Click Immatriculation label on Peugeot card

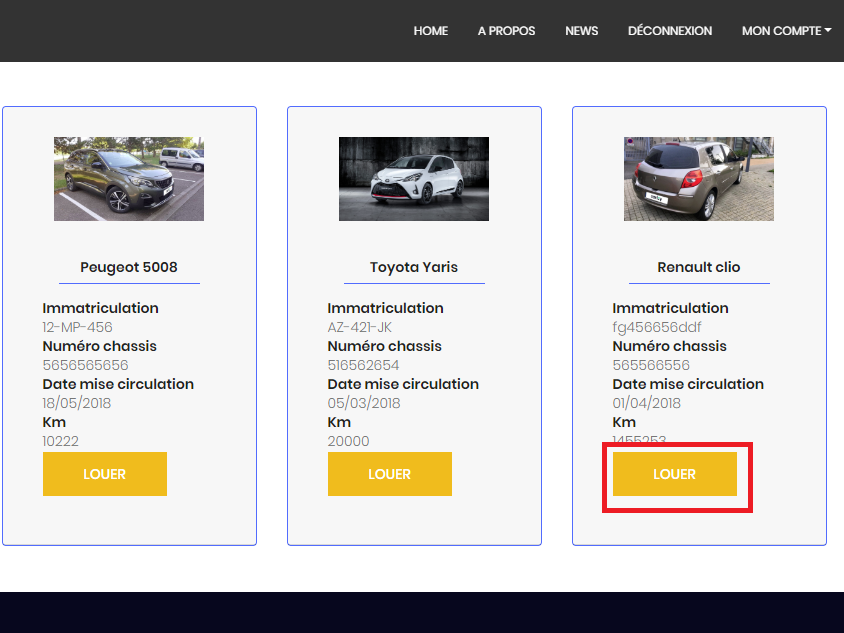pos(101,308)
